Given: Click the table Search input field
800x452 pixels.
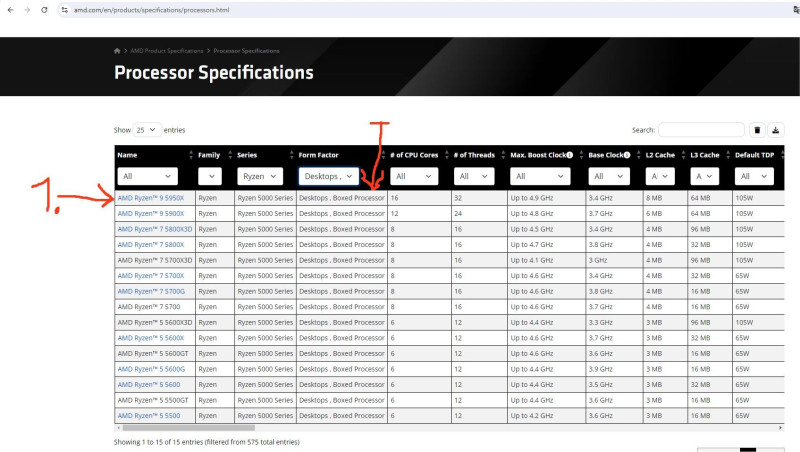Looking at the screenshot, I should pyautogui.click(x=701, y=130).
